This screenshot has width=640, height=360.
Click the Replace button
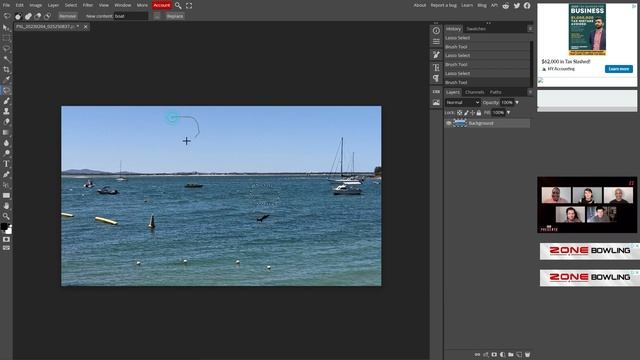click(x=175, y=16)
